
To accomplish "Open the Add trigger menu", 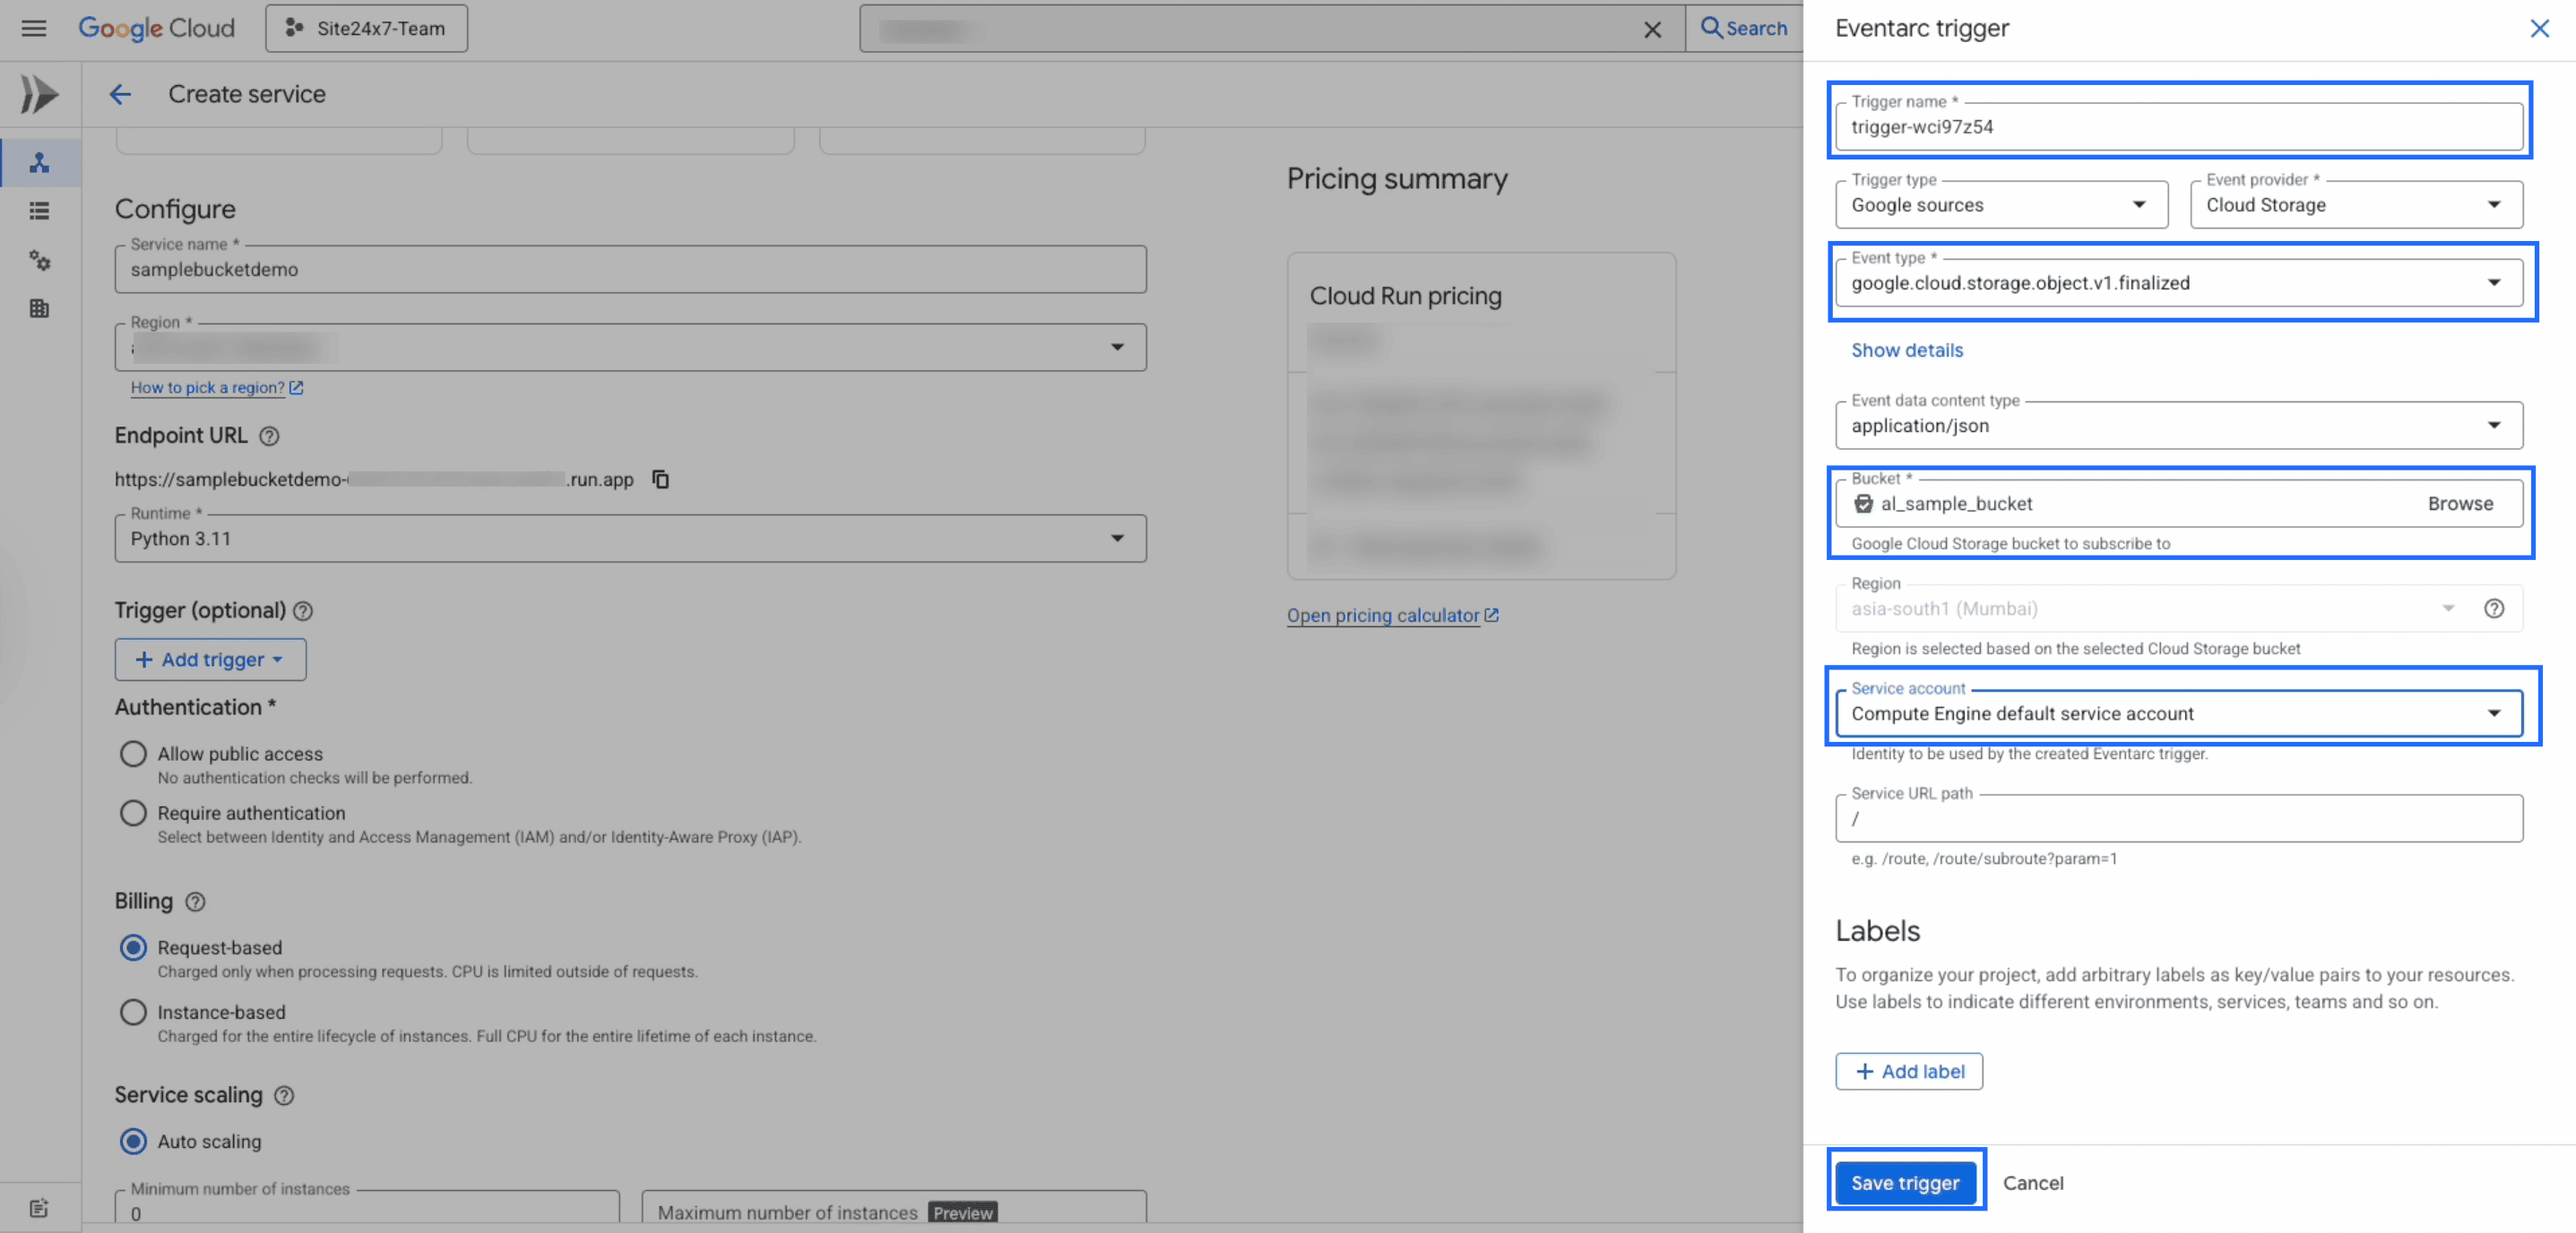I will click(x=210, y=659).
